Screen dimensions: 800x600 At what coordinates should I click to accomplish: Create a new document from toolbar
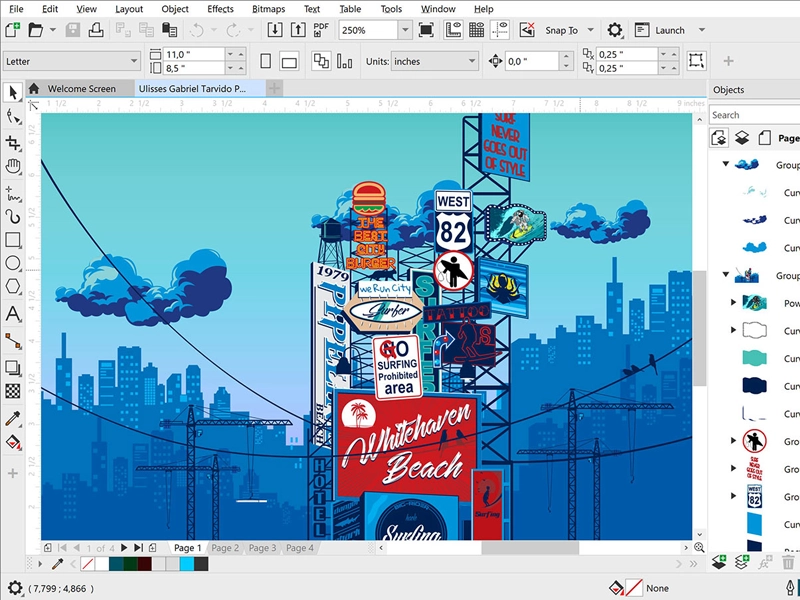coord(12,30)
